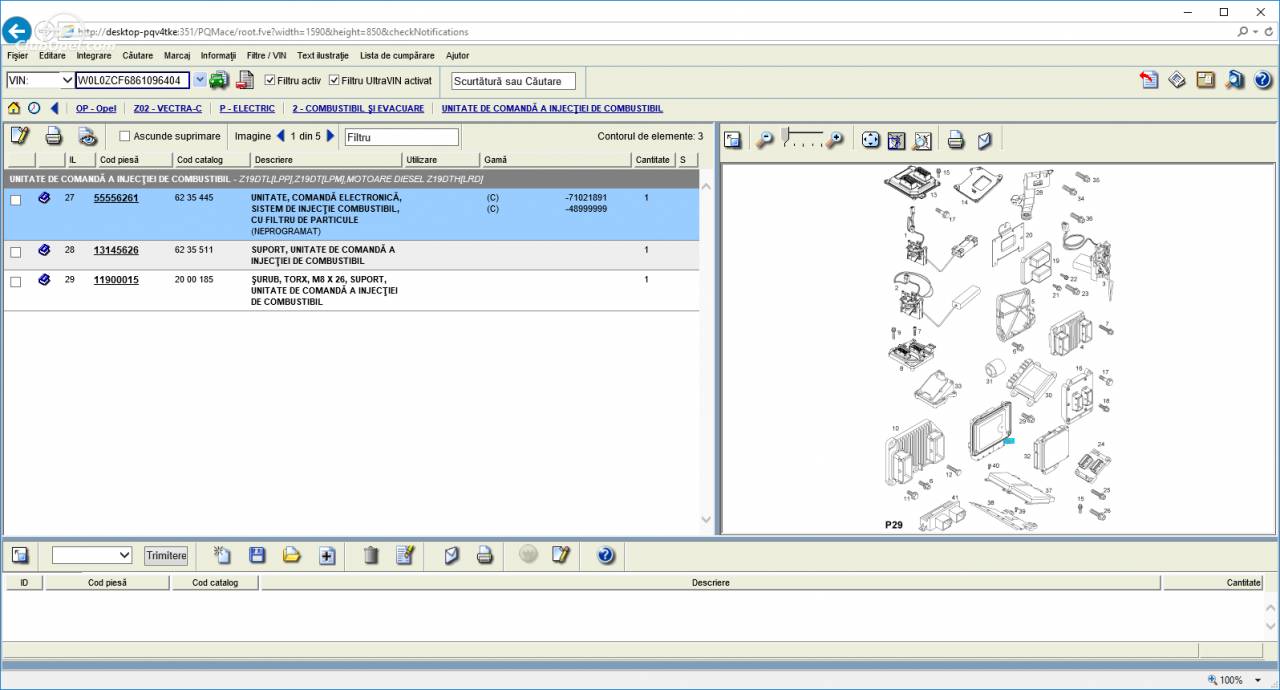
Task: Tick the checkbox for part 55556261
Action: coord(15,200)
